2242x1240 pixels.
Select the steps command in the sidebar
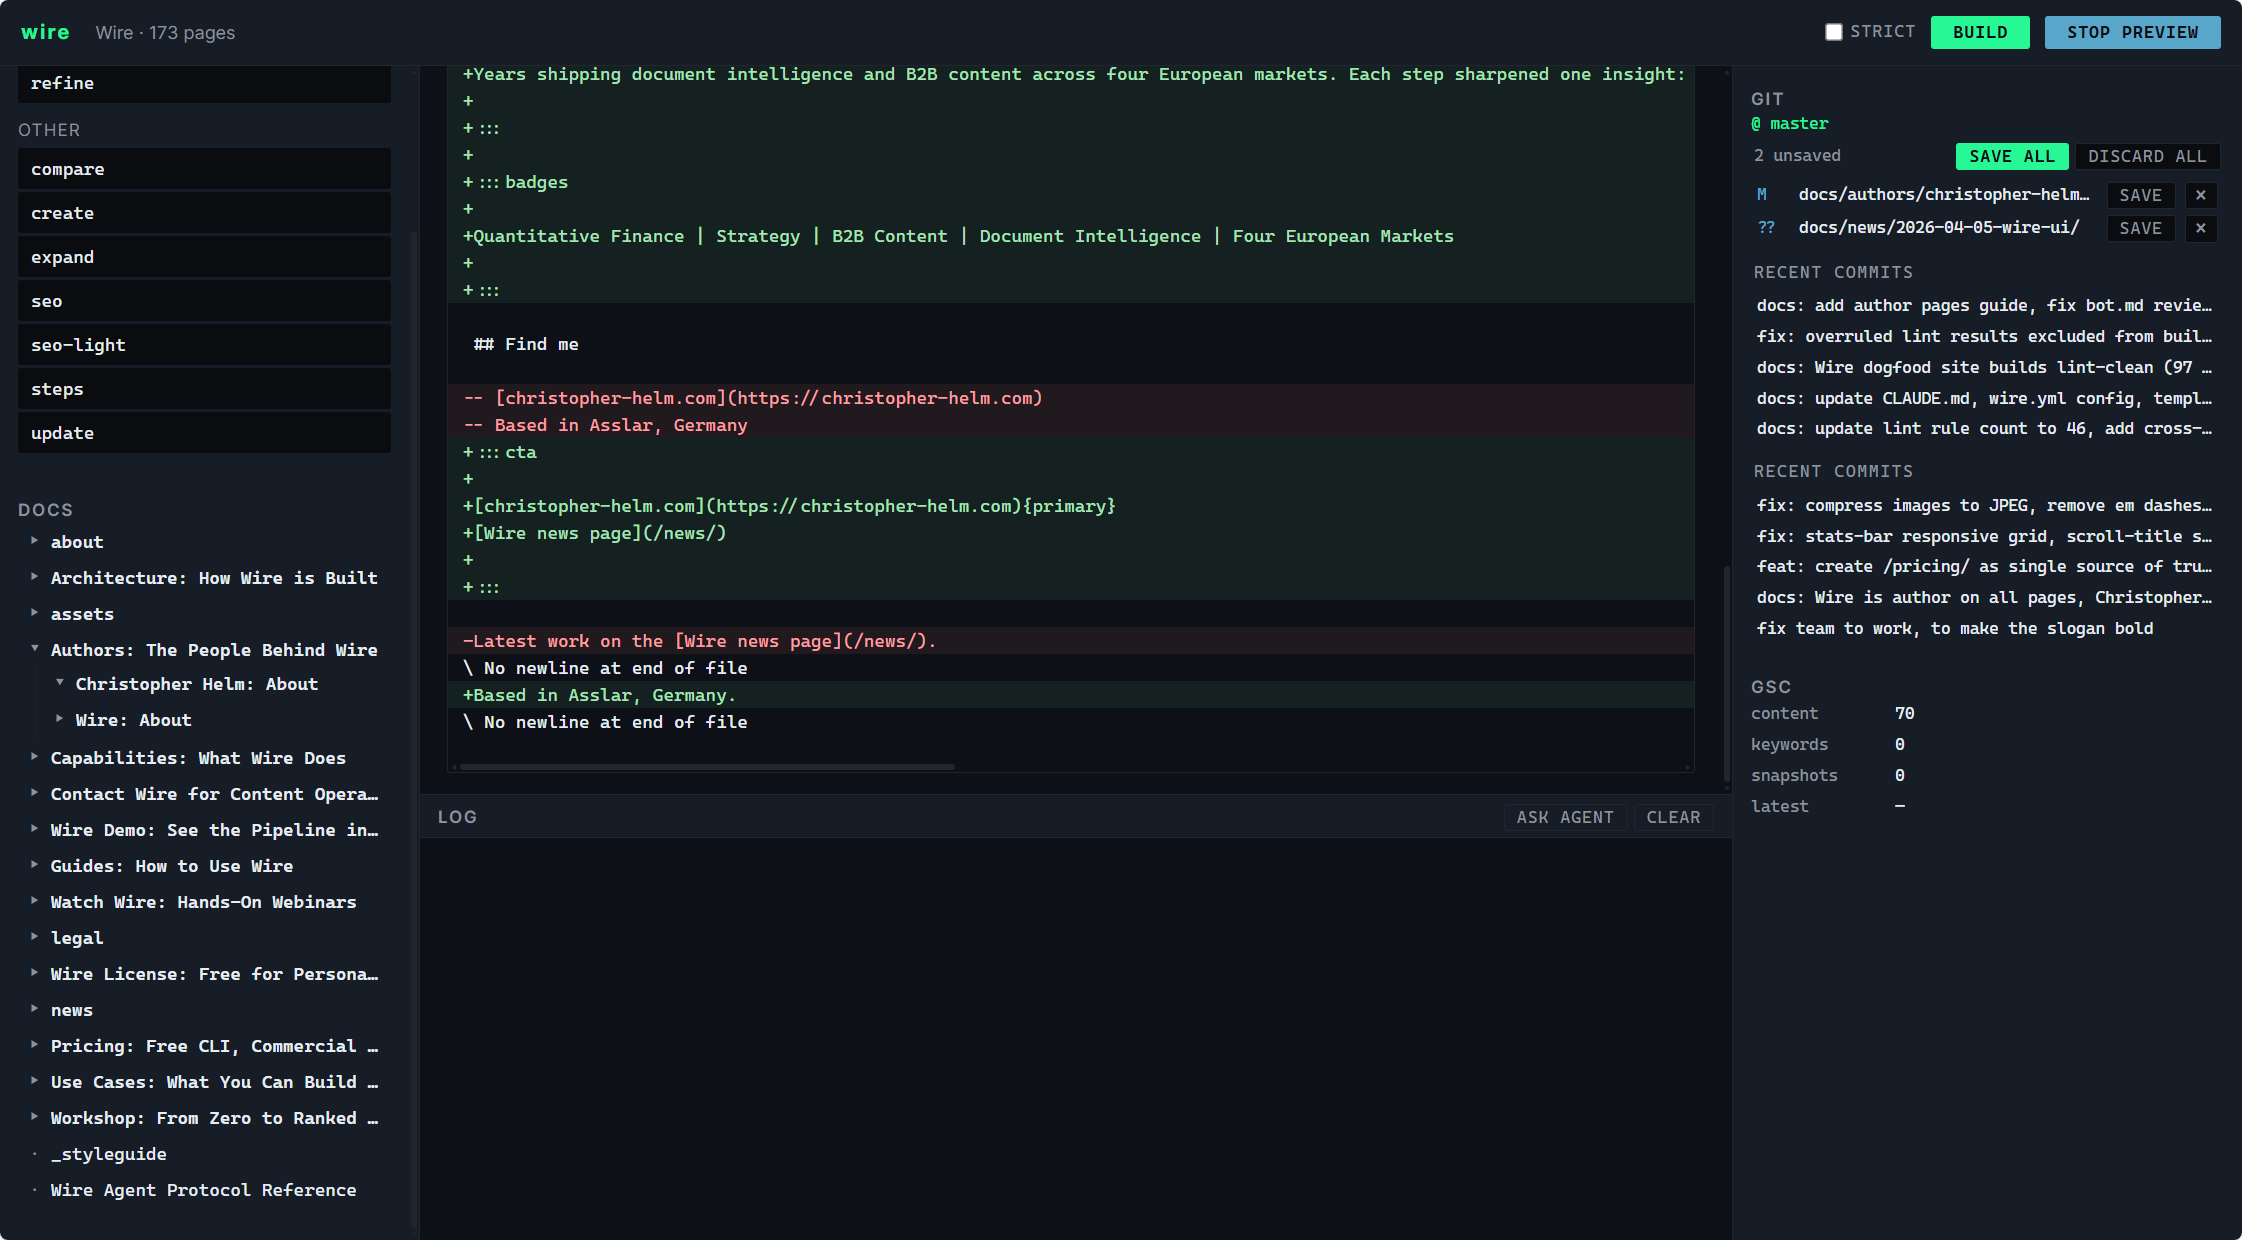[x=204, y=388]
